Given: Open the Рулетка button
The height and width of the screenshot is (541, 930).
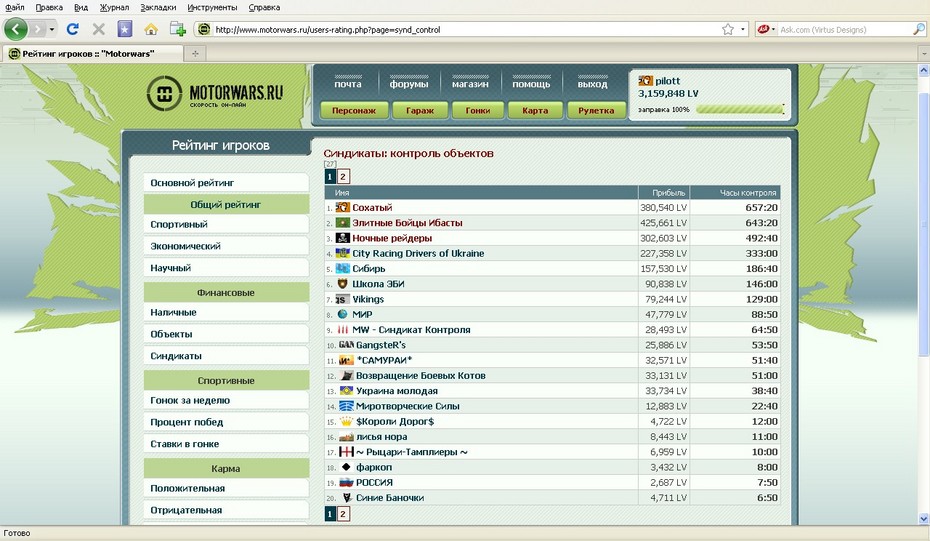Looking at the screenshot, I should tap(596, 110).
